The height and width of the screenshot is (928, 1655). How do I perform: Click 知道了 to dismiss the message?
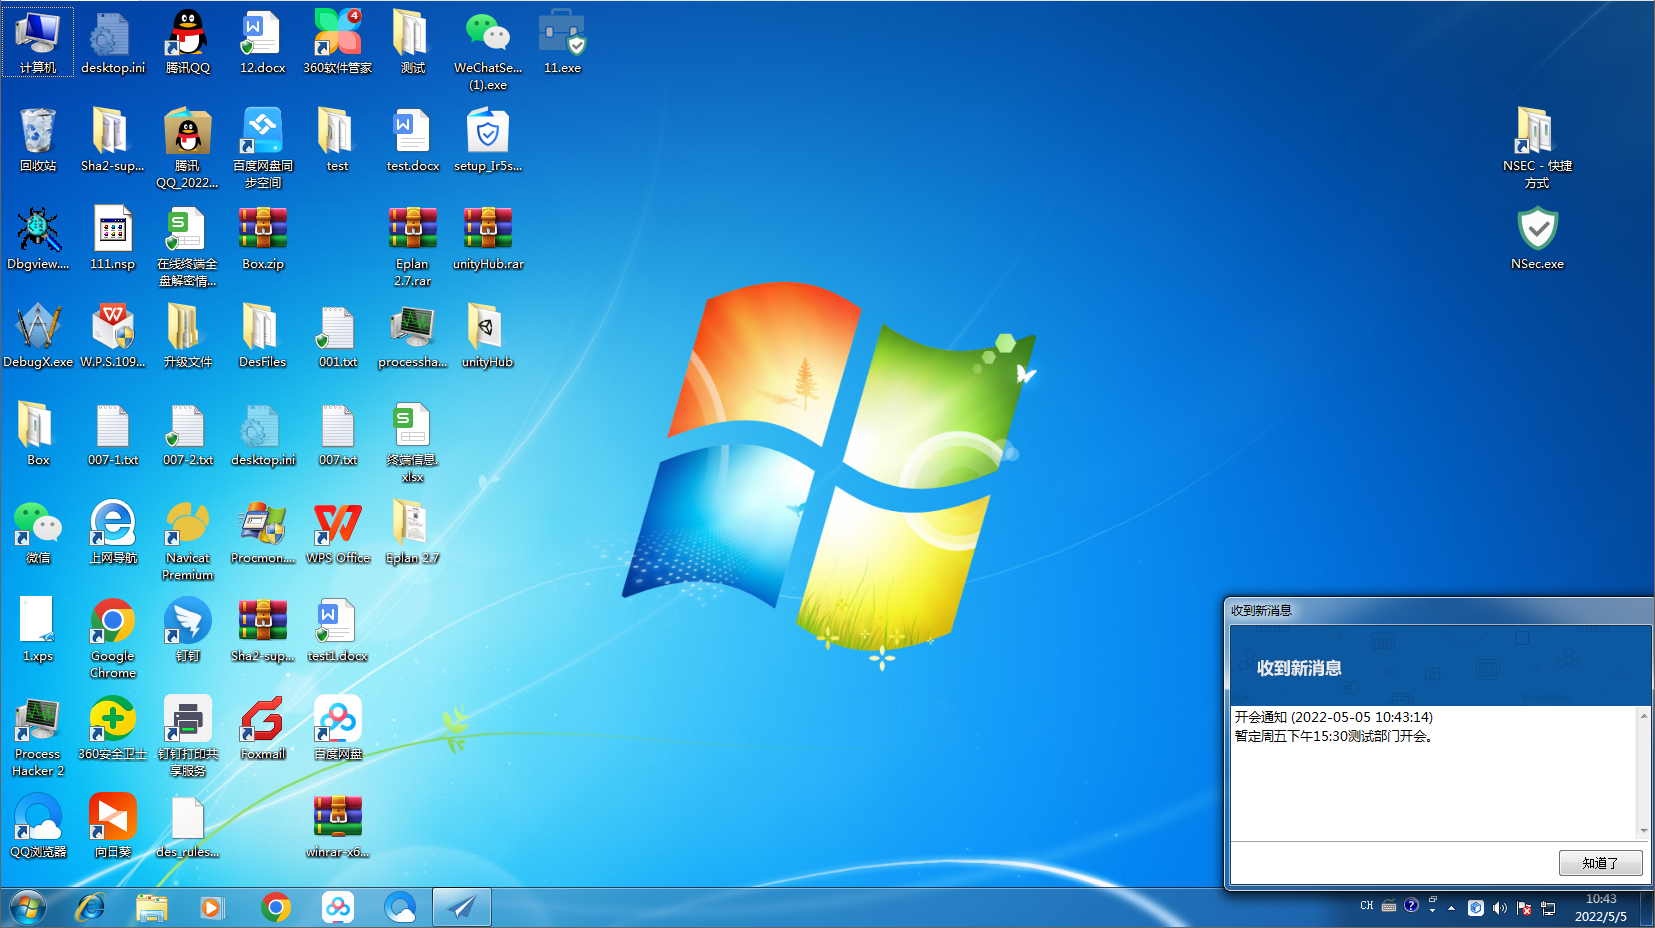pyautogui.click(x=1600, y=863)
